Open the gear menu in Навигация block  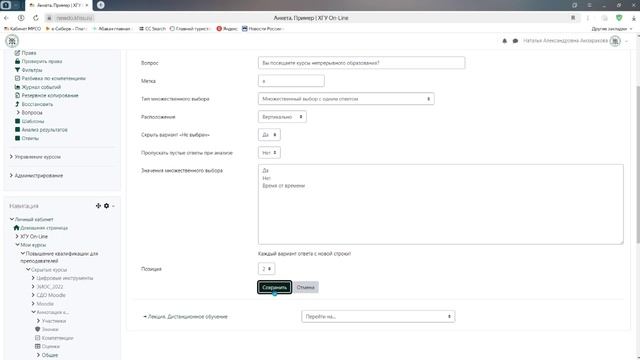(x=107, y=206)
